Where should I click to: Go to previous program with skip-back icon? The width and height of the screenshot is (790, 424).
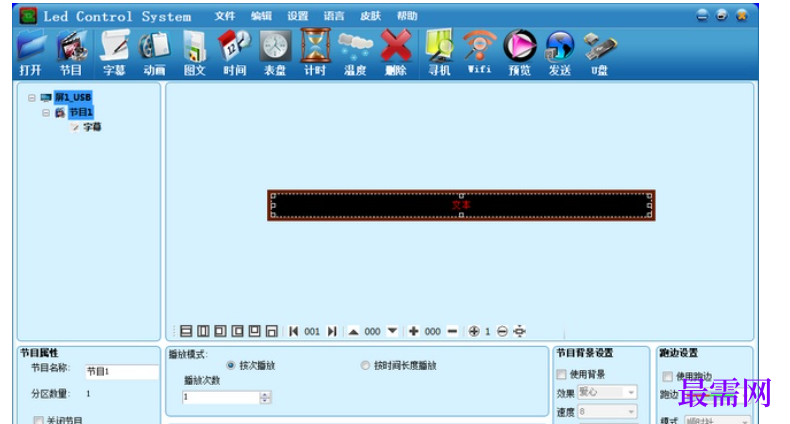[x=293, y=331]
